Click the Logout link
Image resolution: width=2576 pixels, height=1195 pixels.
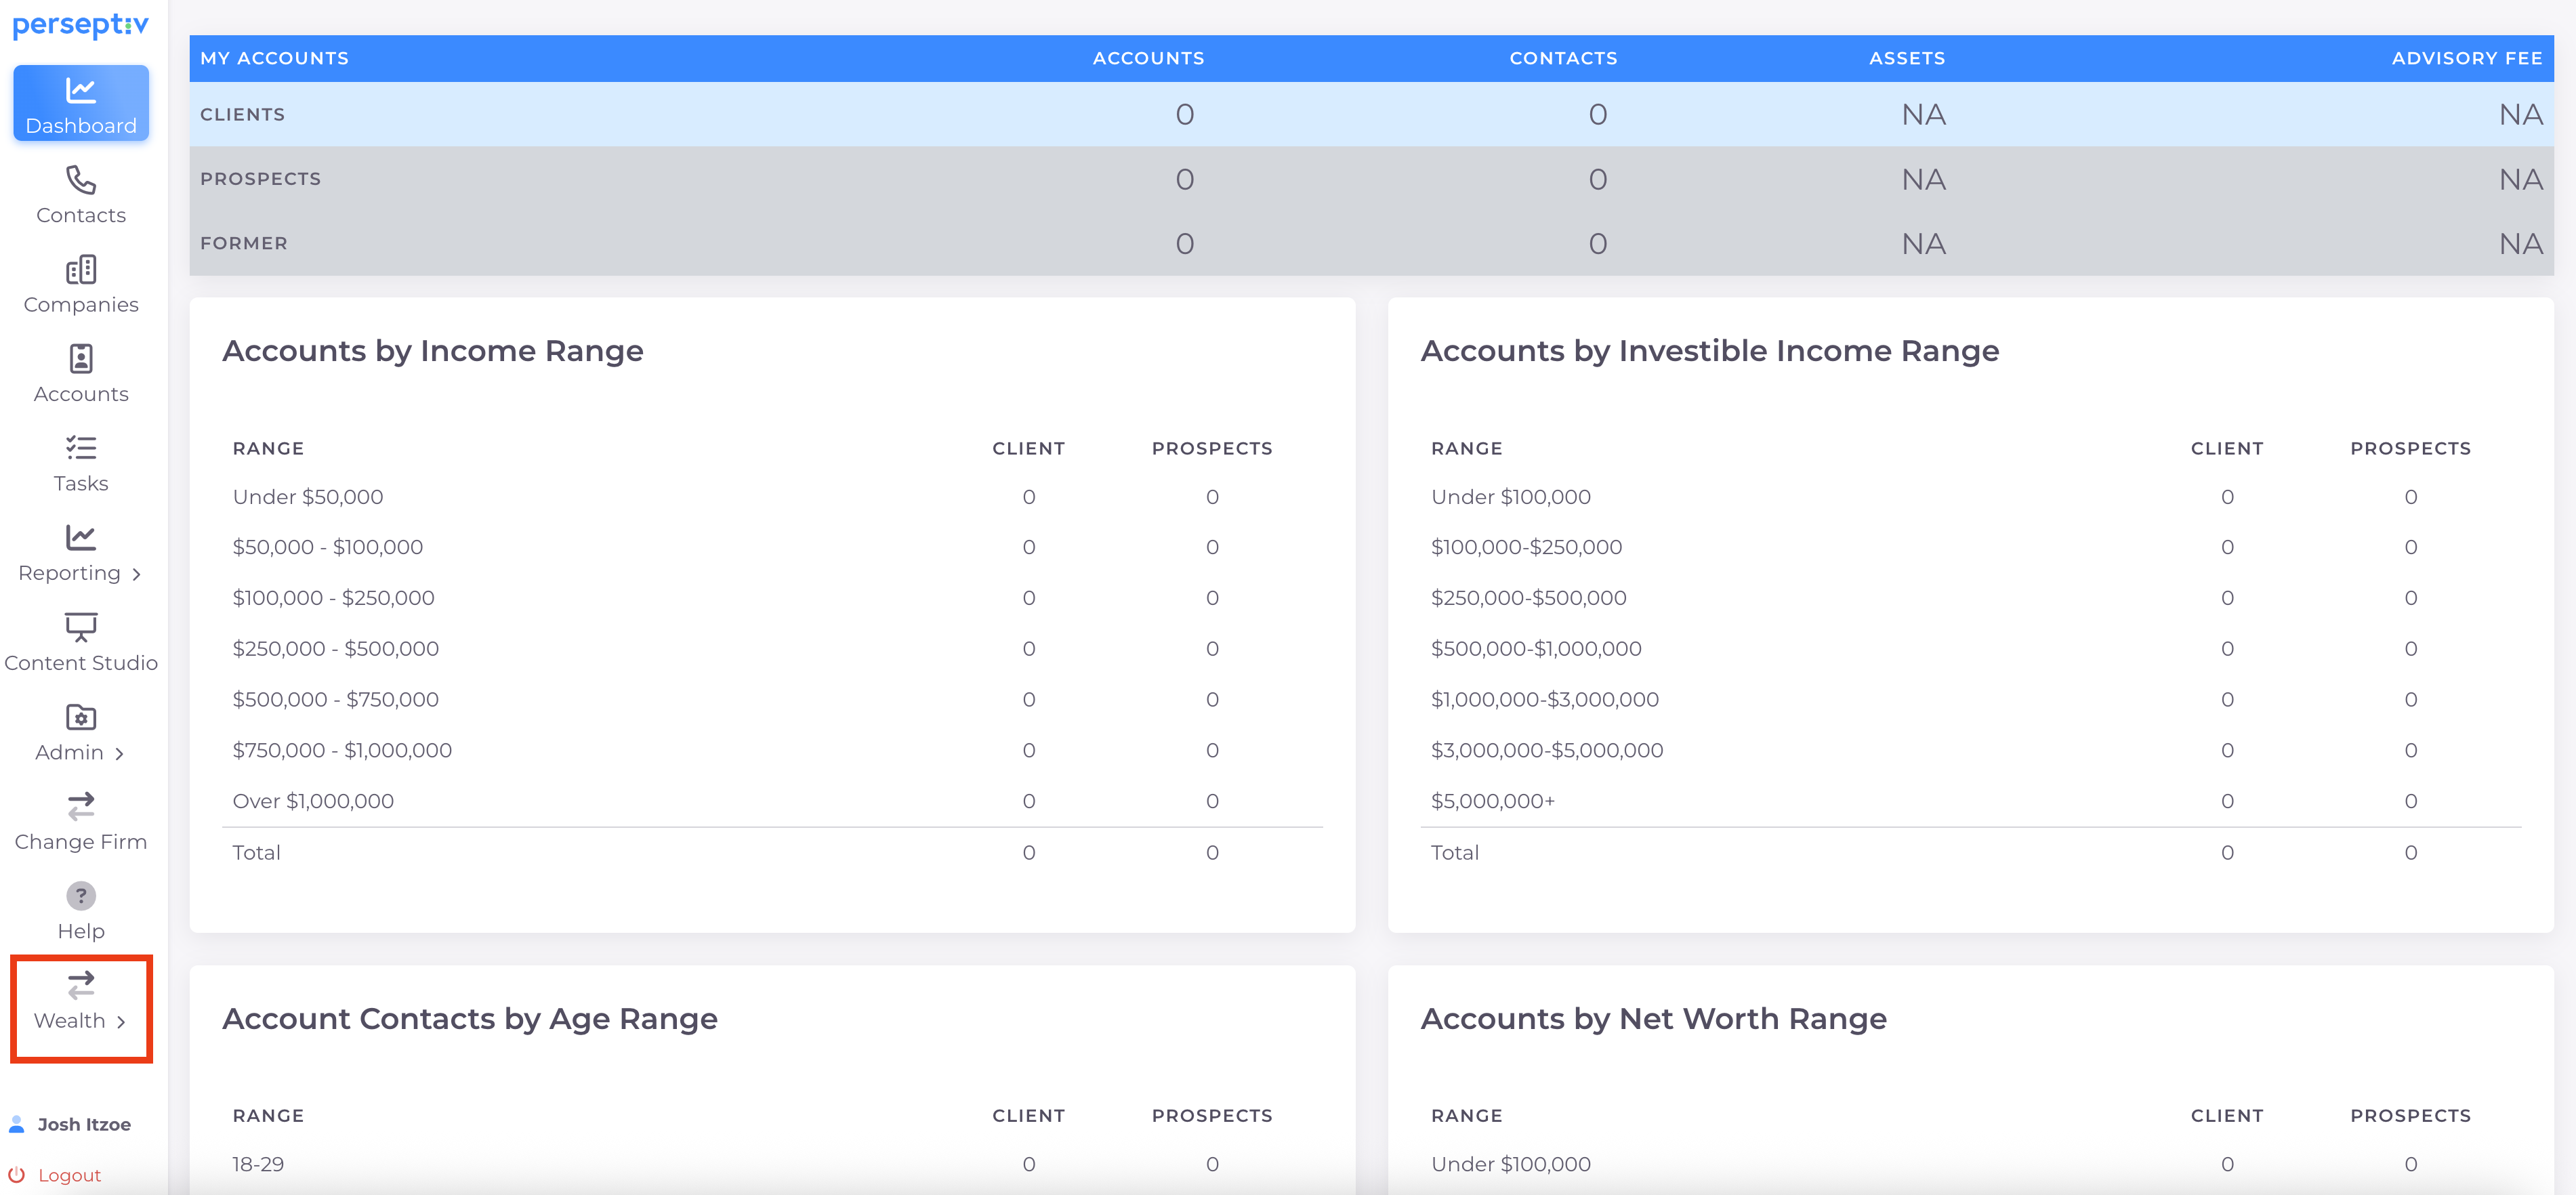(x=69, y=1175)
